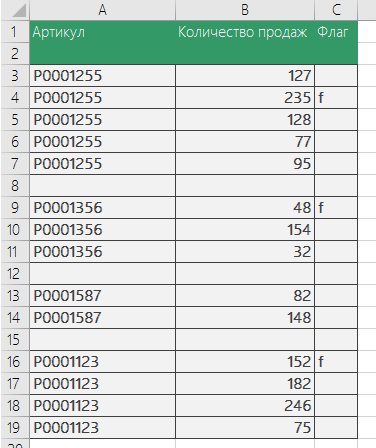This screenshot has width=376, height=448.
Task: Click flag cell f in row 16
Action: pos(336,361)
